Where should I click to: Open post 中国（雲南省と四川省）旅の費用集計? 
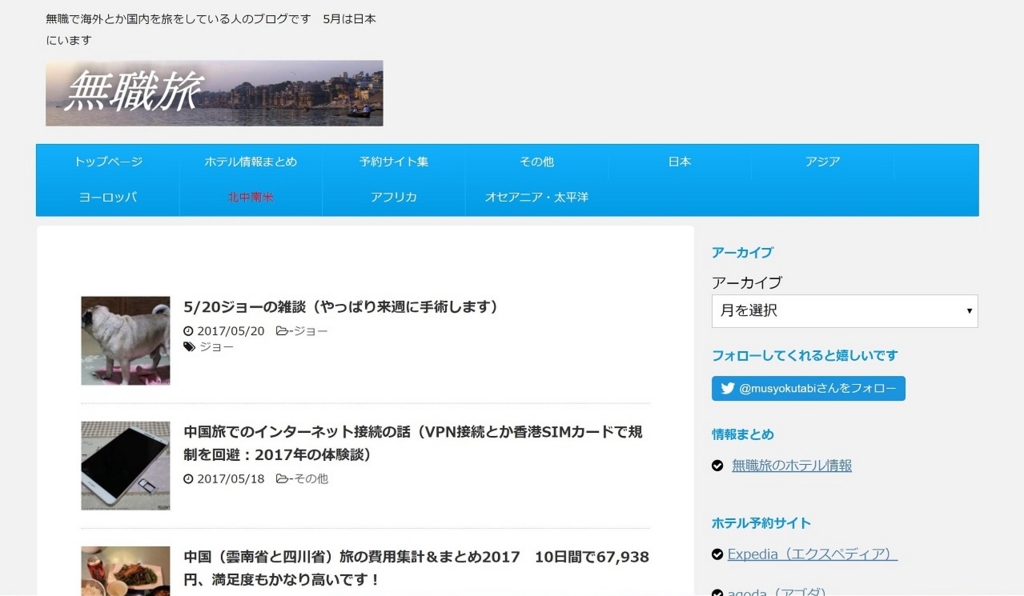[416, 568]
